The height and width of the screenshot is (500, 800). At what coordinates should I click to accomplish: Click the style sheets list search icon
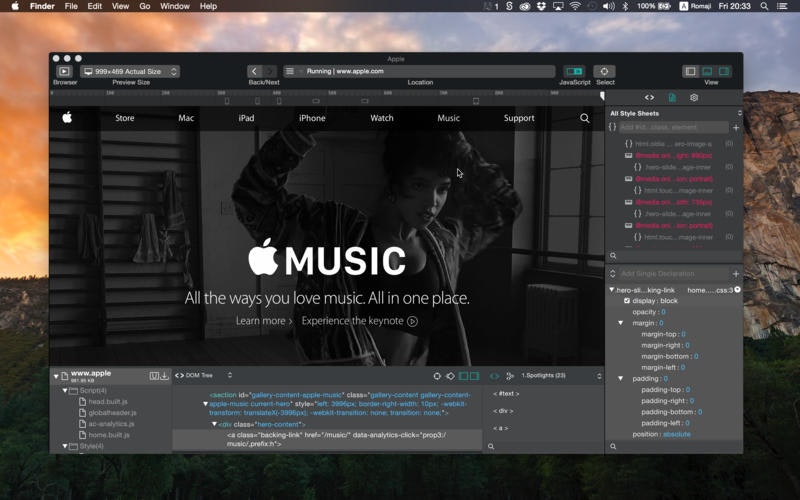point(613,256)
